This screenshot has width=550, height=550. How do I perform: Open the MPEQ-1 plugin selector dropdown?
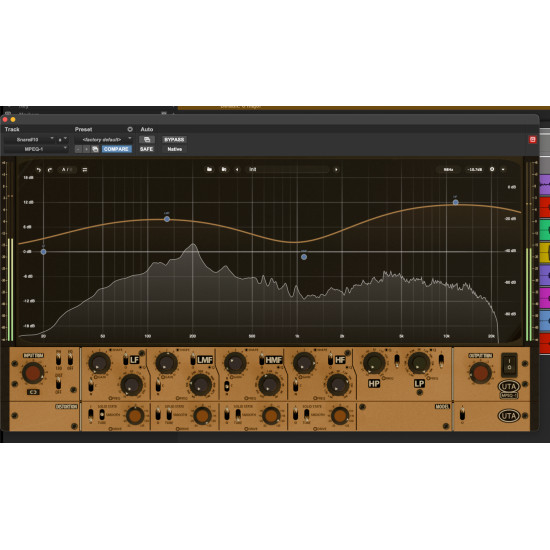pyautogui.click(x=36, y=149)
